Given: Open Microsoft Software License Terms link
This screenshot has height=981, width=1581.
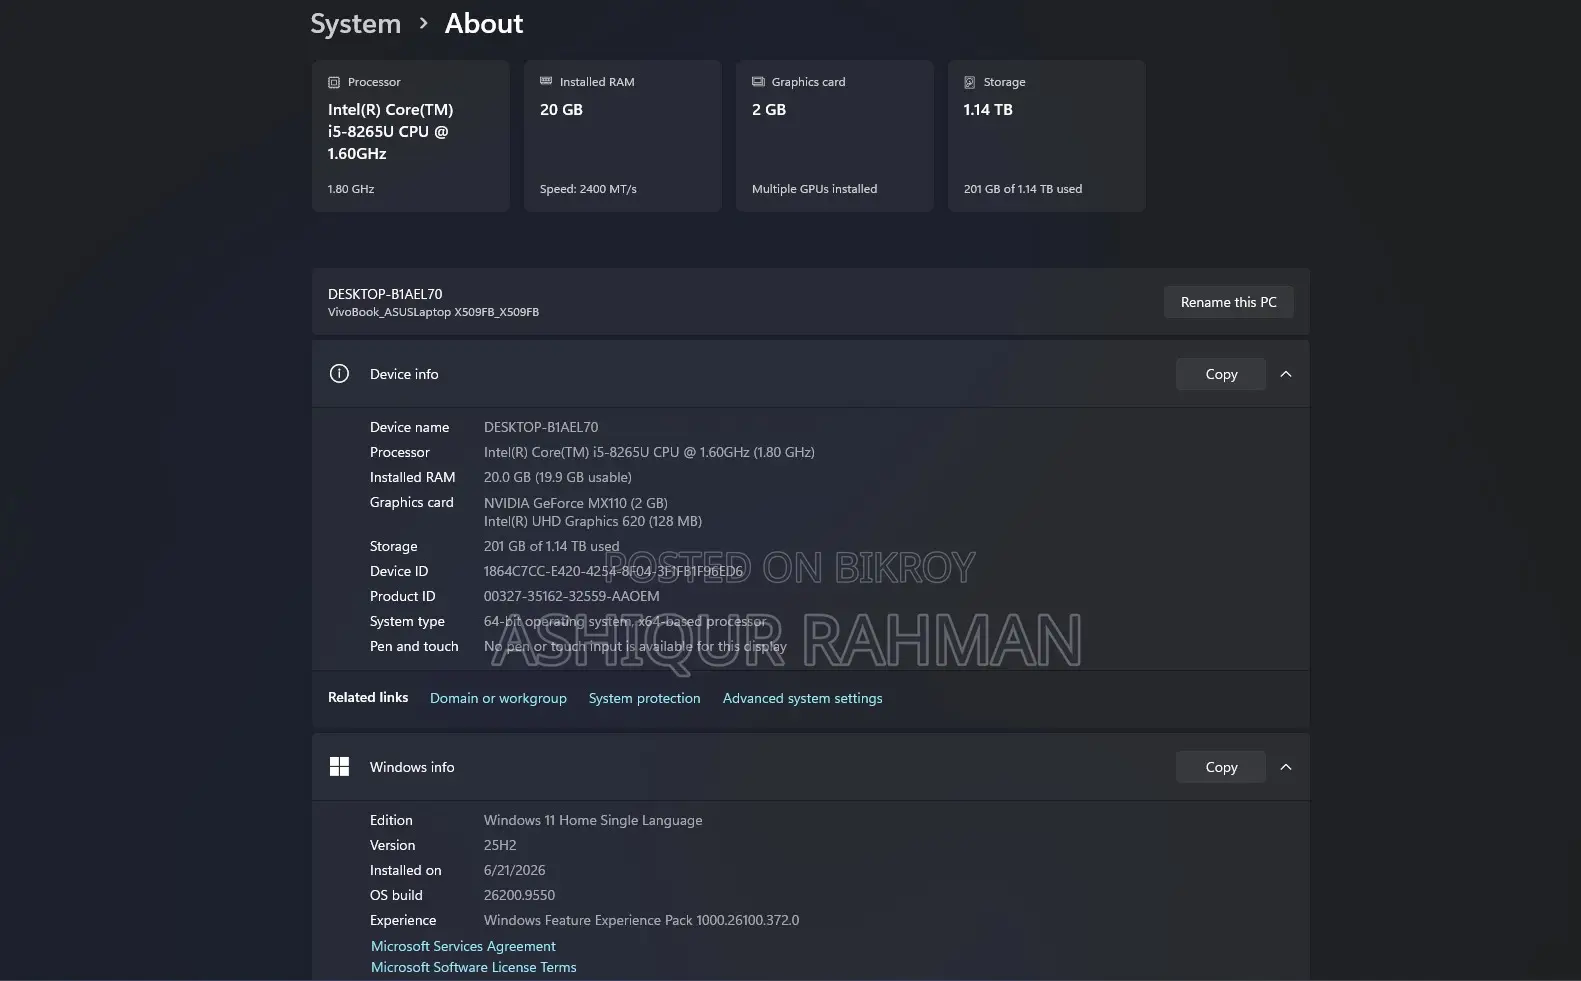Looking at the screenshot, I should [473, 967].
